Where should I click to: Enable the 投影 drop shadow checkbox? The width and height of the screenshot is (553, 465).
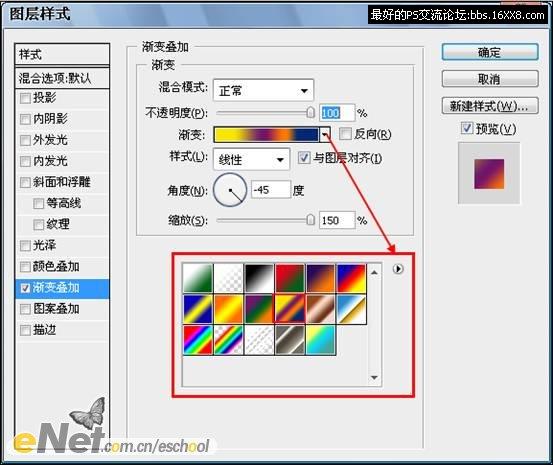(25, 98)
